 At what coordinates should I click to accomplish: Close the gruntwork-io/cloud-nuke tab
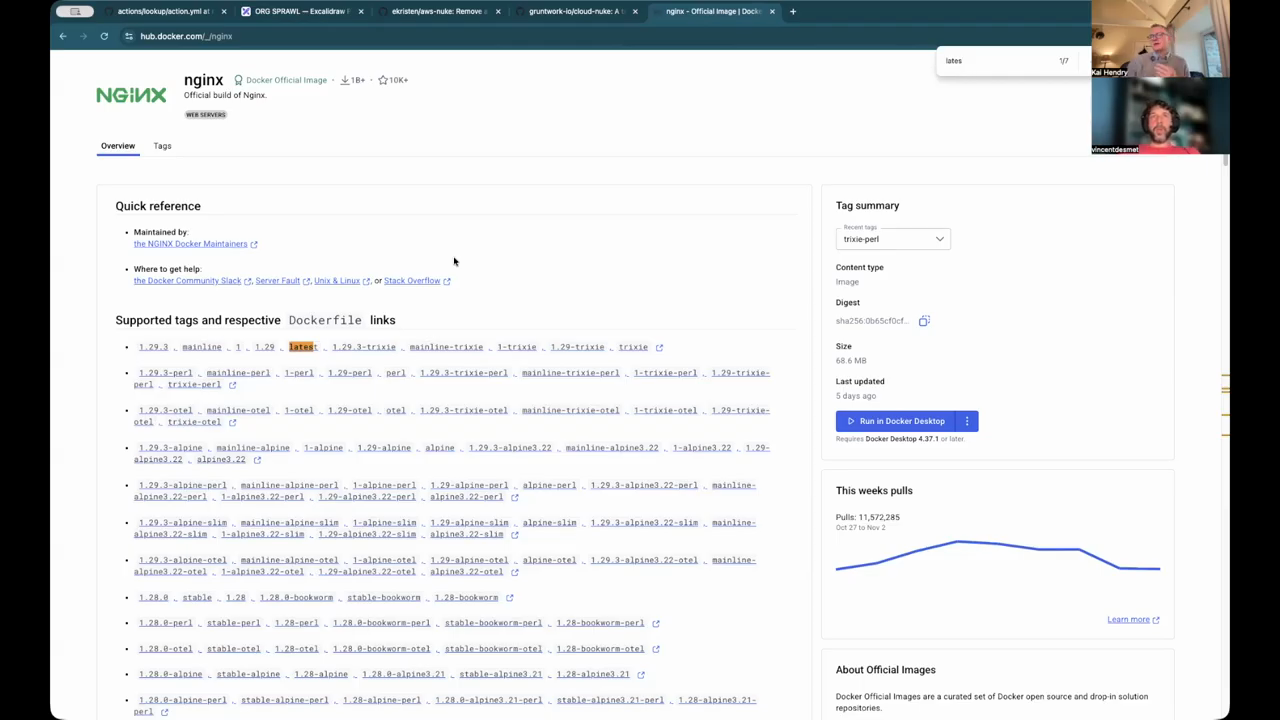pyautogui.click(x=635, y=12)
